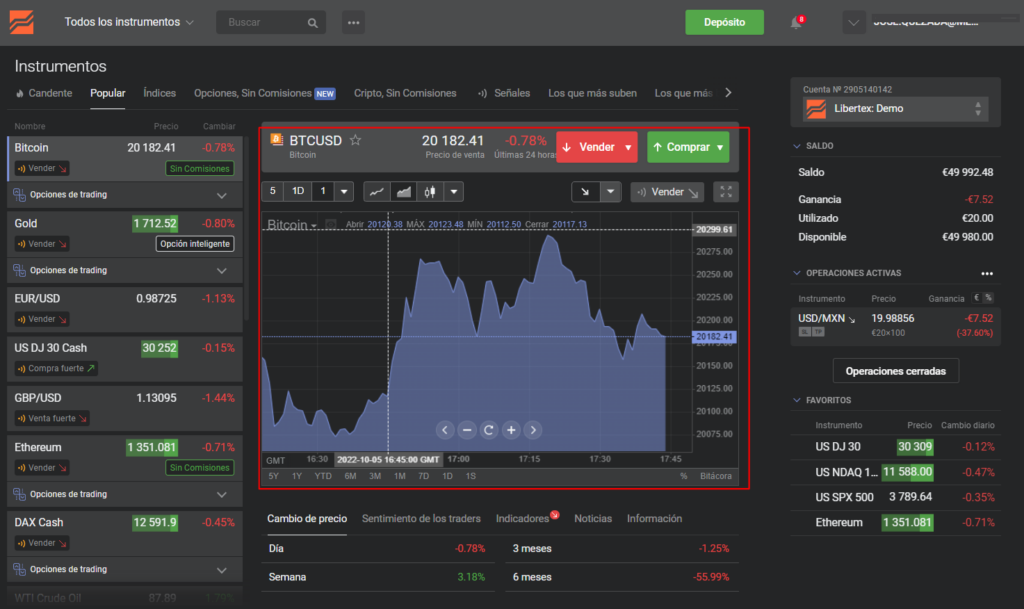Zoom in the chart with plus button

pyautogui.click(x=511, y=429)
